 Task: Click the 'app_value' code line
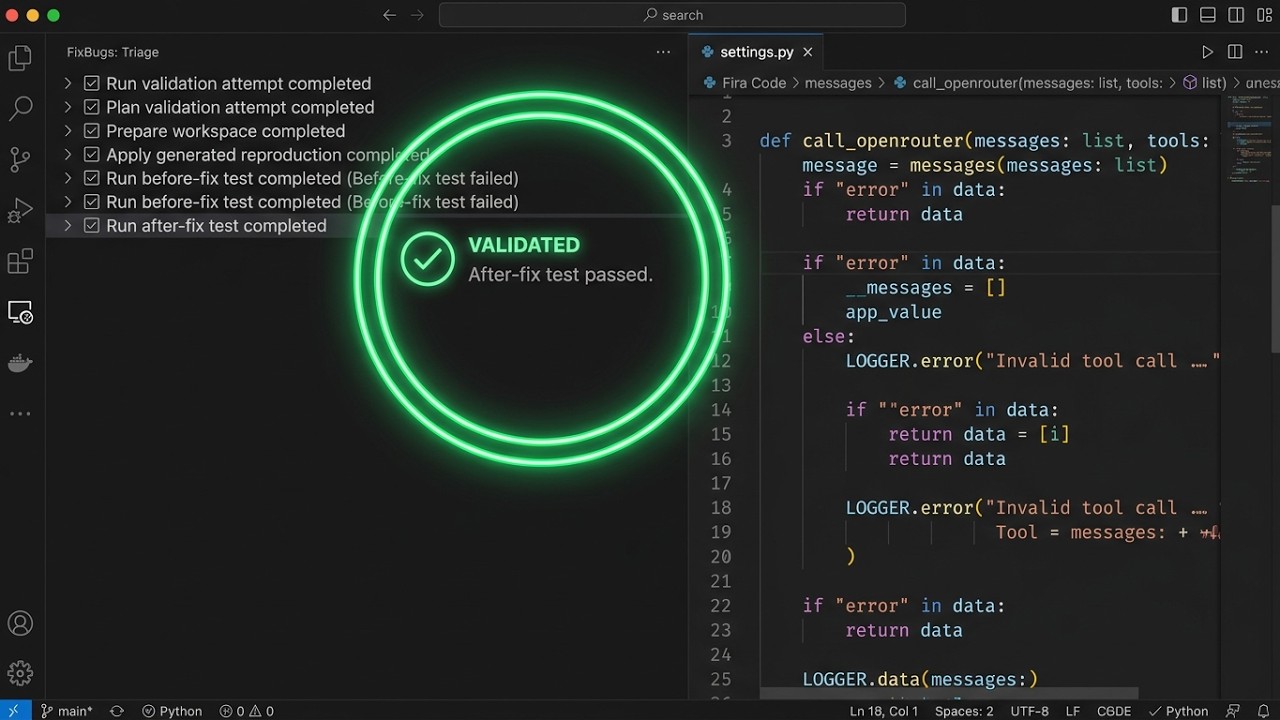click(x=893, y=312)
